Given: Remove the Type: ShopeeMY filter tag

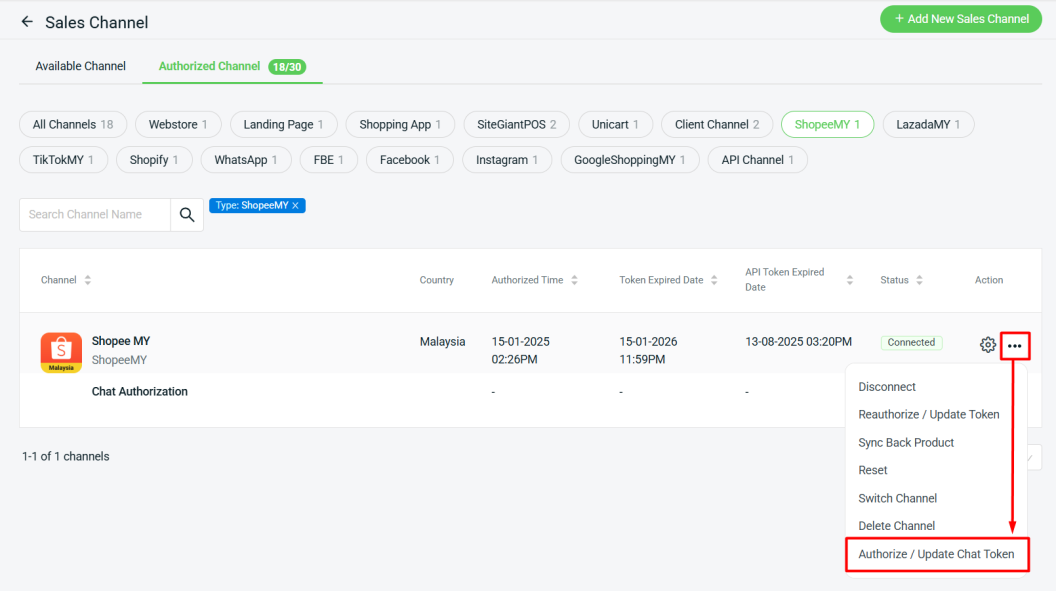Looking at the screenshot, I should click(x=296, y=205).
